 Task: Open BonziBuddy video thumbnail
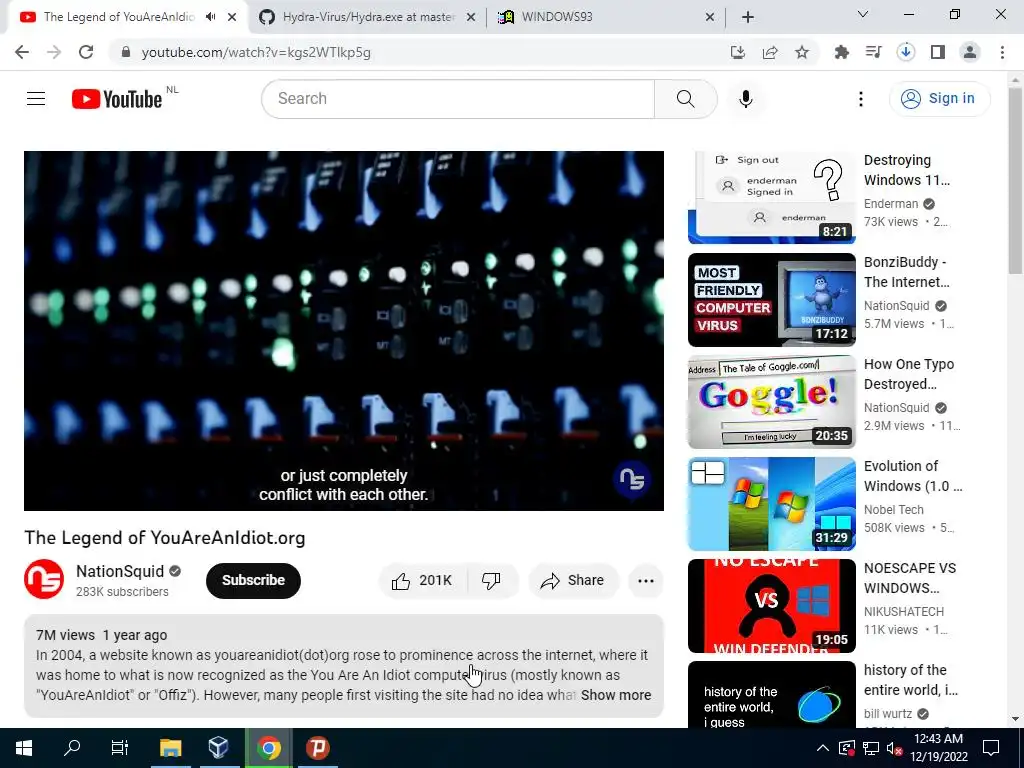771,300
